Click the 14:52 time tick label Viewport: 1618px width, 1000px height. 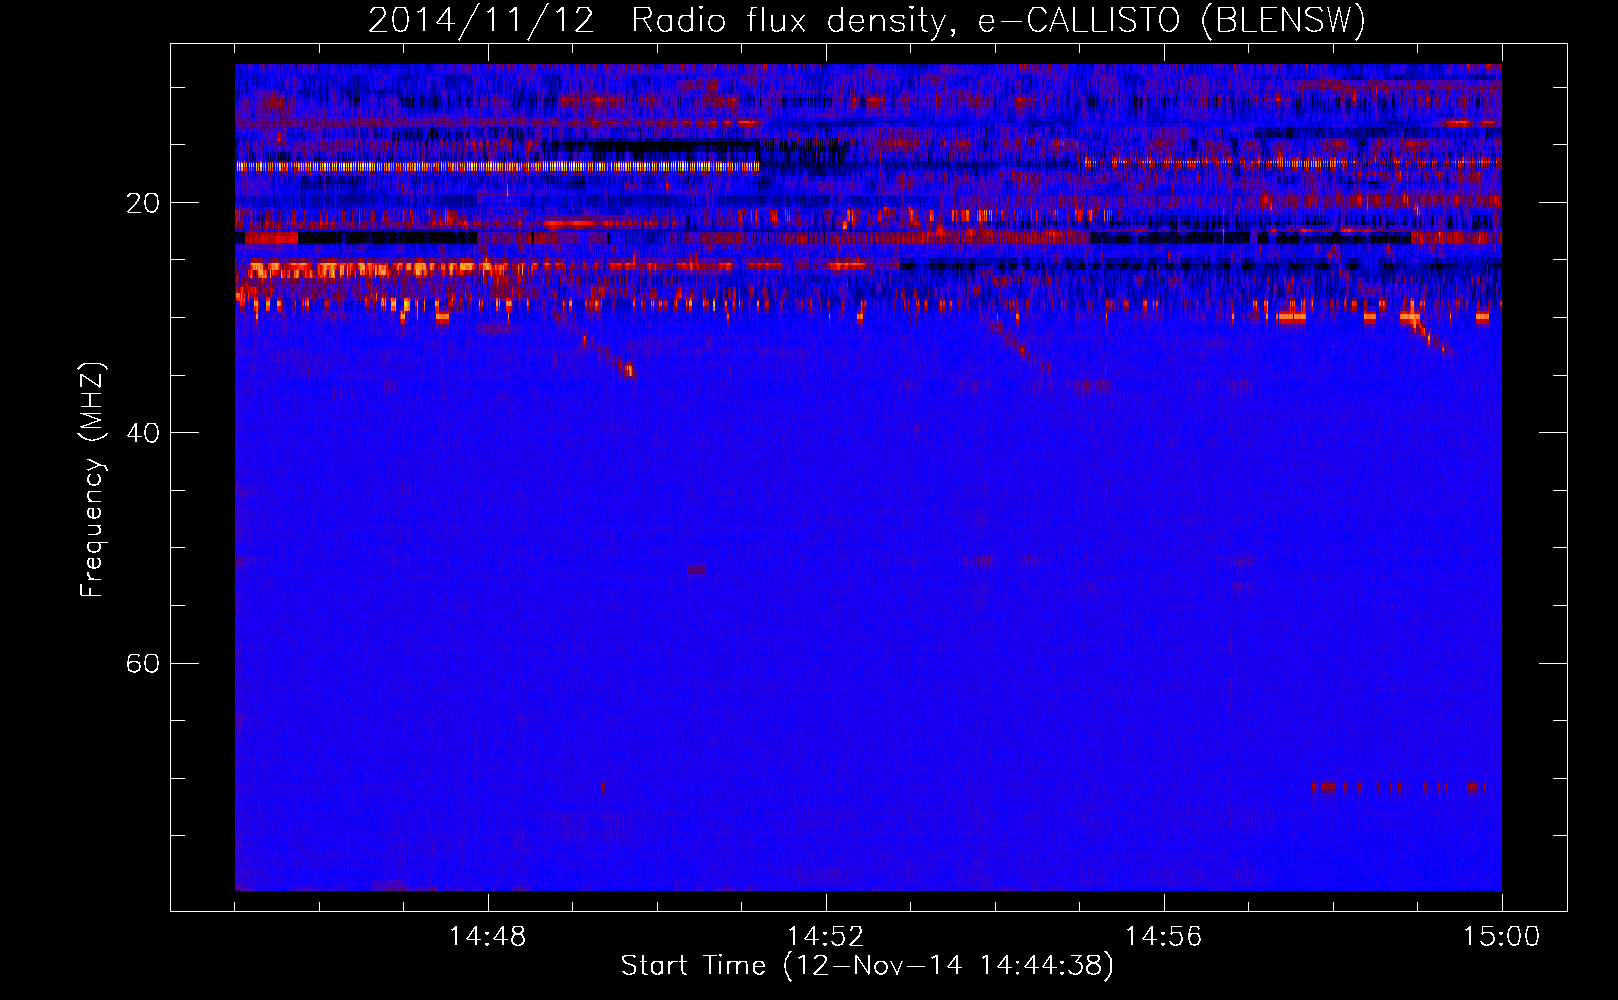tap(825, 937)
